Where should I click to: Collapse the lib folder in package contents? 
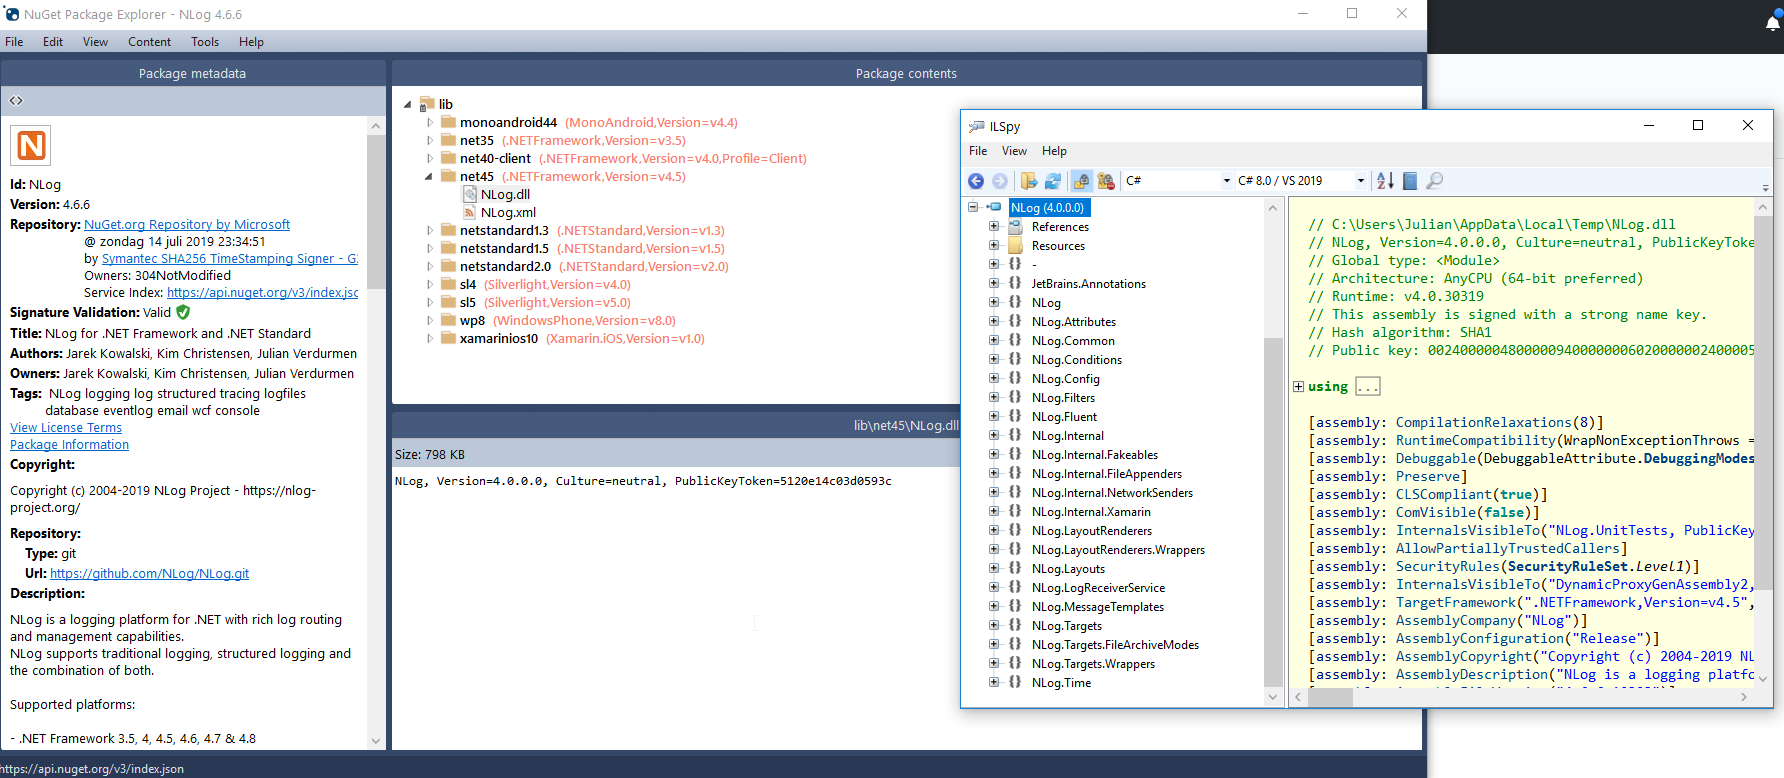407,105
